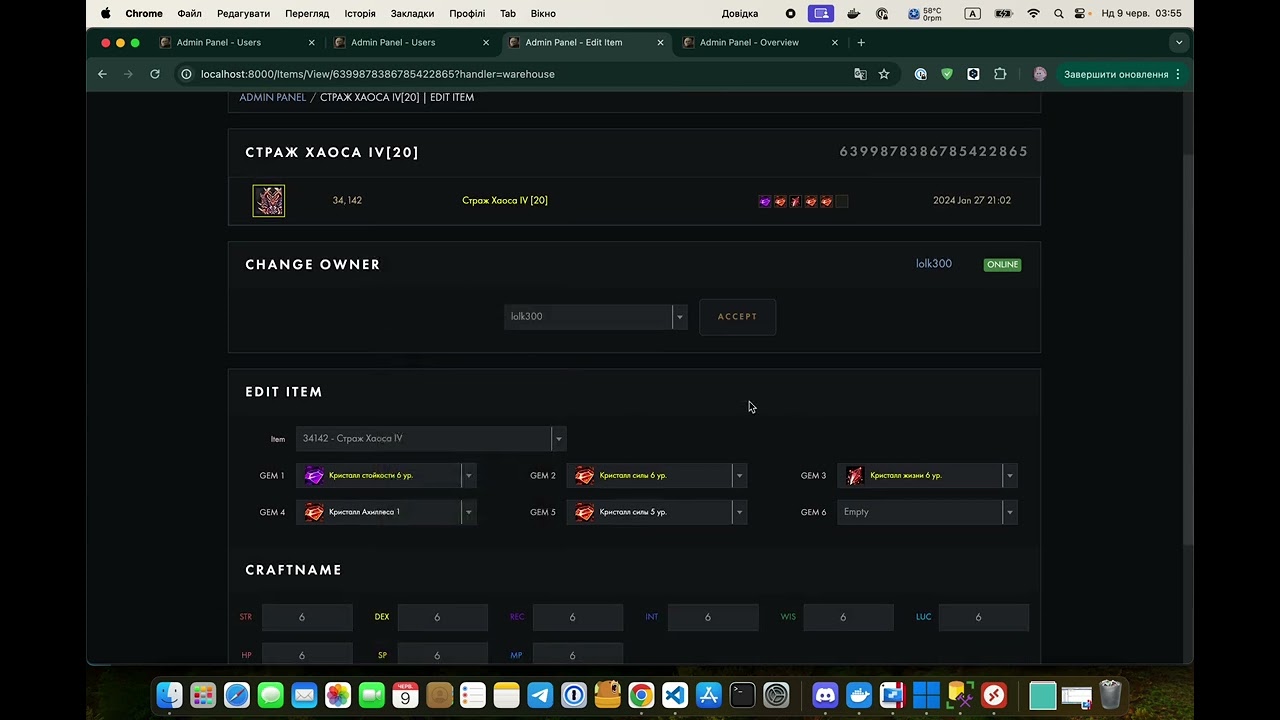Click the ONLINE status badge
This screenshot has width=1280, height=720.
[1002, 265]
